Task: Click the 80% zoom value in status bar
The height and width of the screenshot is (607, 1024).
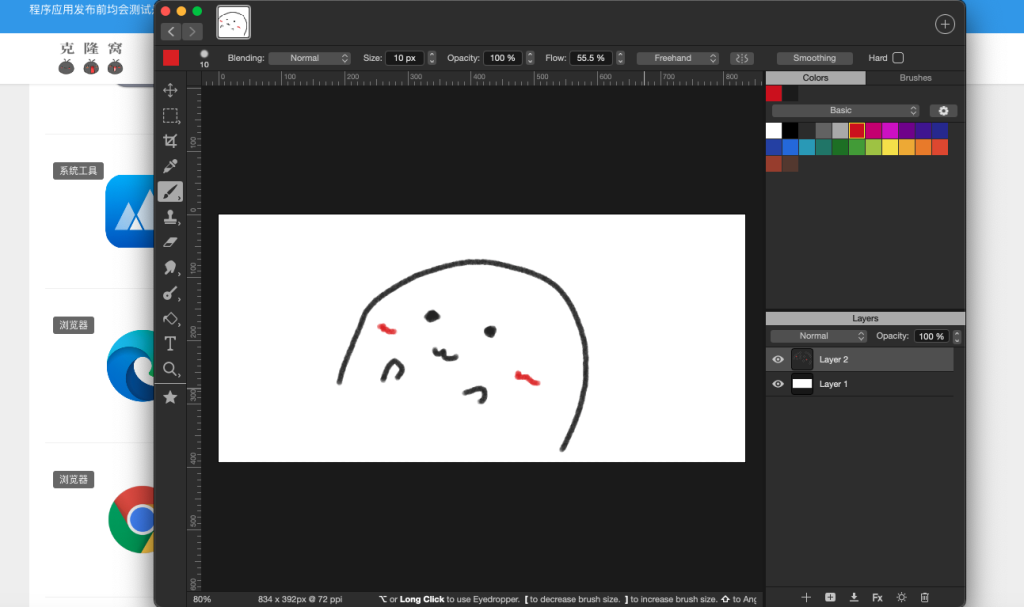Action: coord(202,599)
